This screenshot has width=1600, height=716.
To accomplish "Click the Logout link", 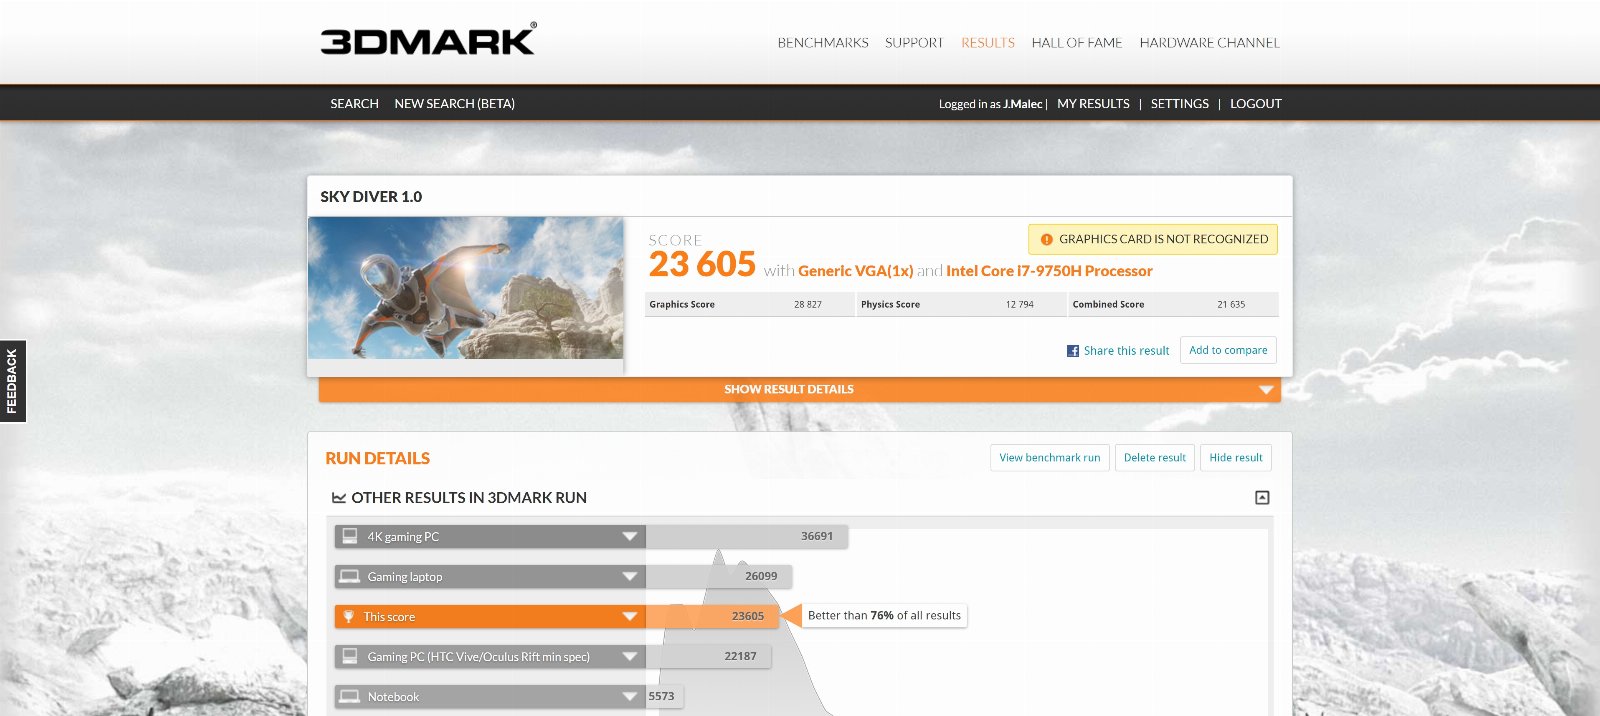I will pyautogui.click(x=1256, y=103).
